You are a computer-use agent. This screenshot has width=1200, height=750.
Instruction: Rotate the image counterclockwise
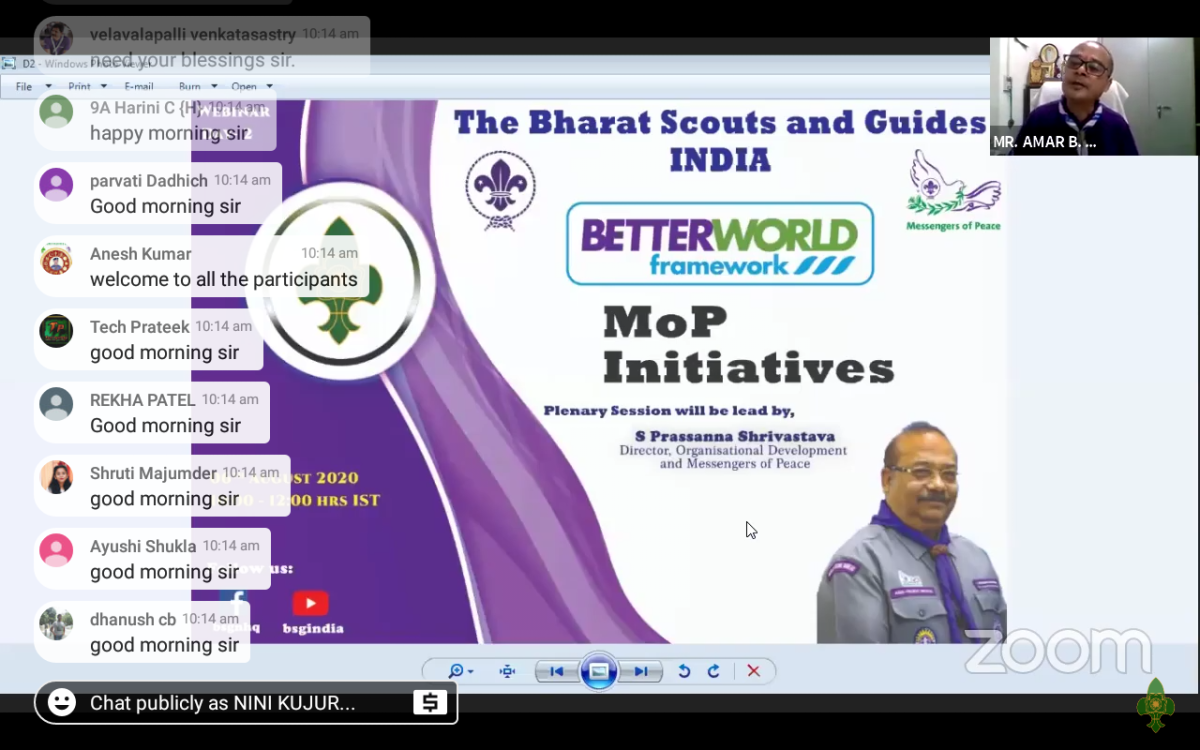point(684,671)
